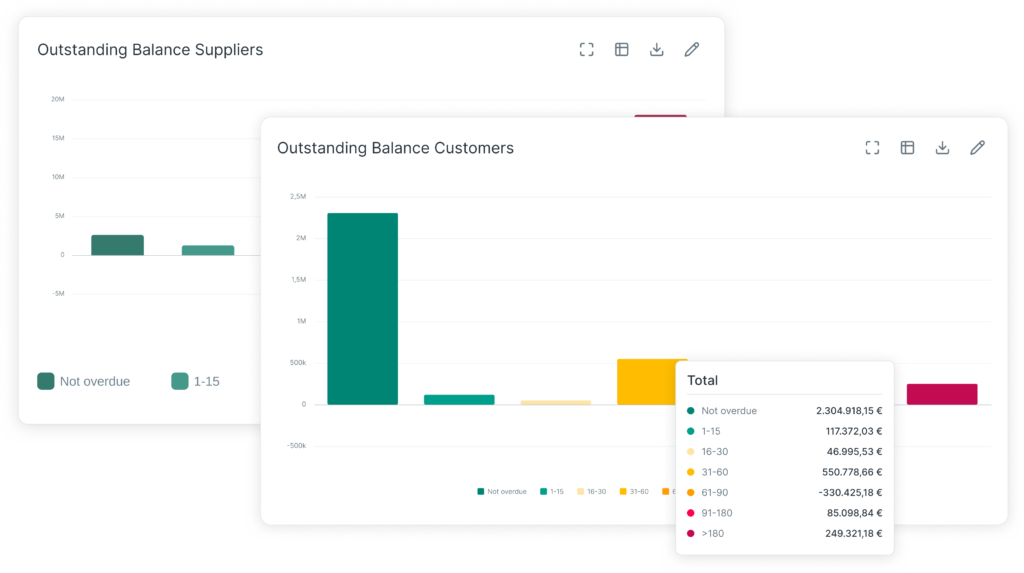This screenshot has height=573, width=1024.
Task: Click the tooltip value '85.098,84 €'
Action: pos(854,513)
